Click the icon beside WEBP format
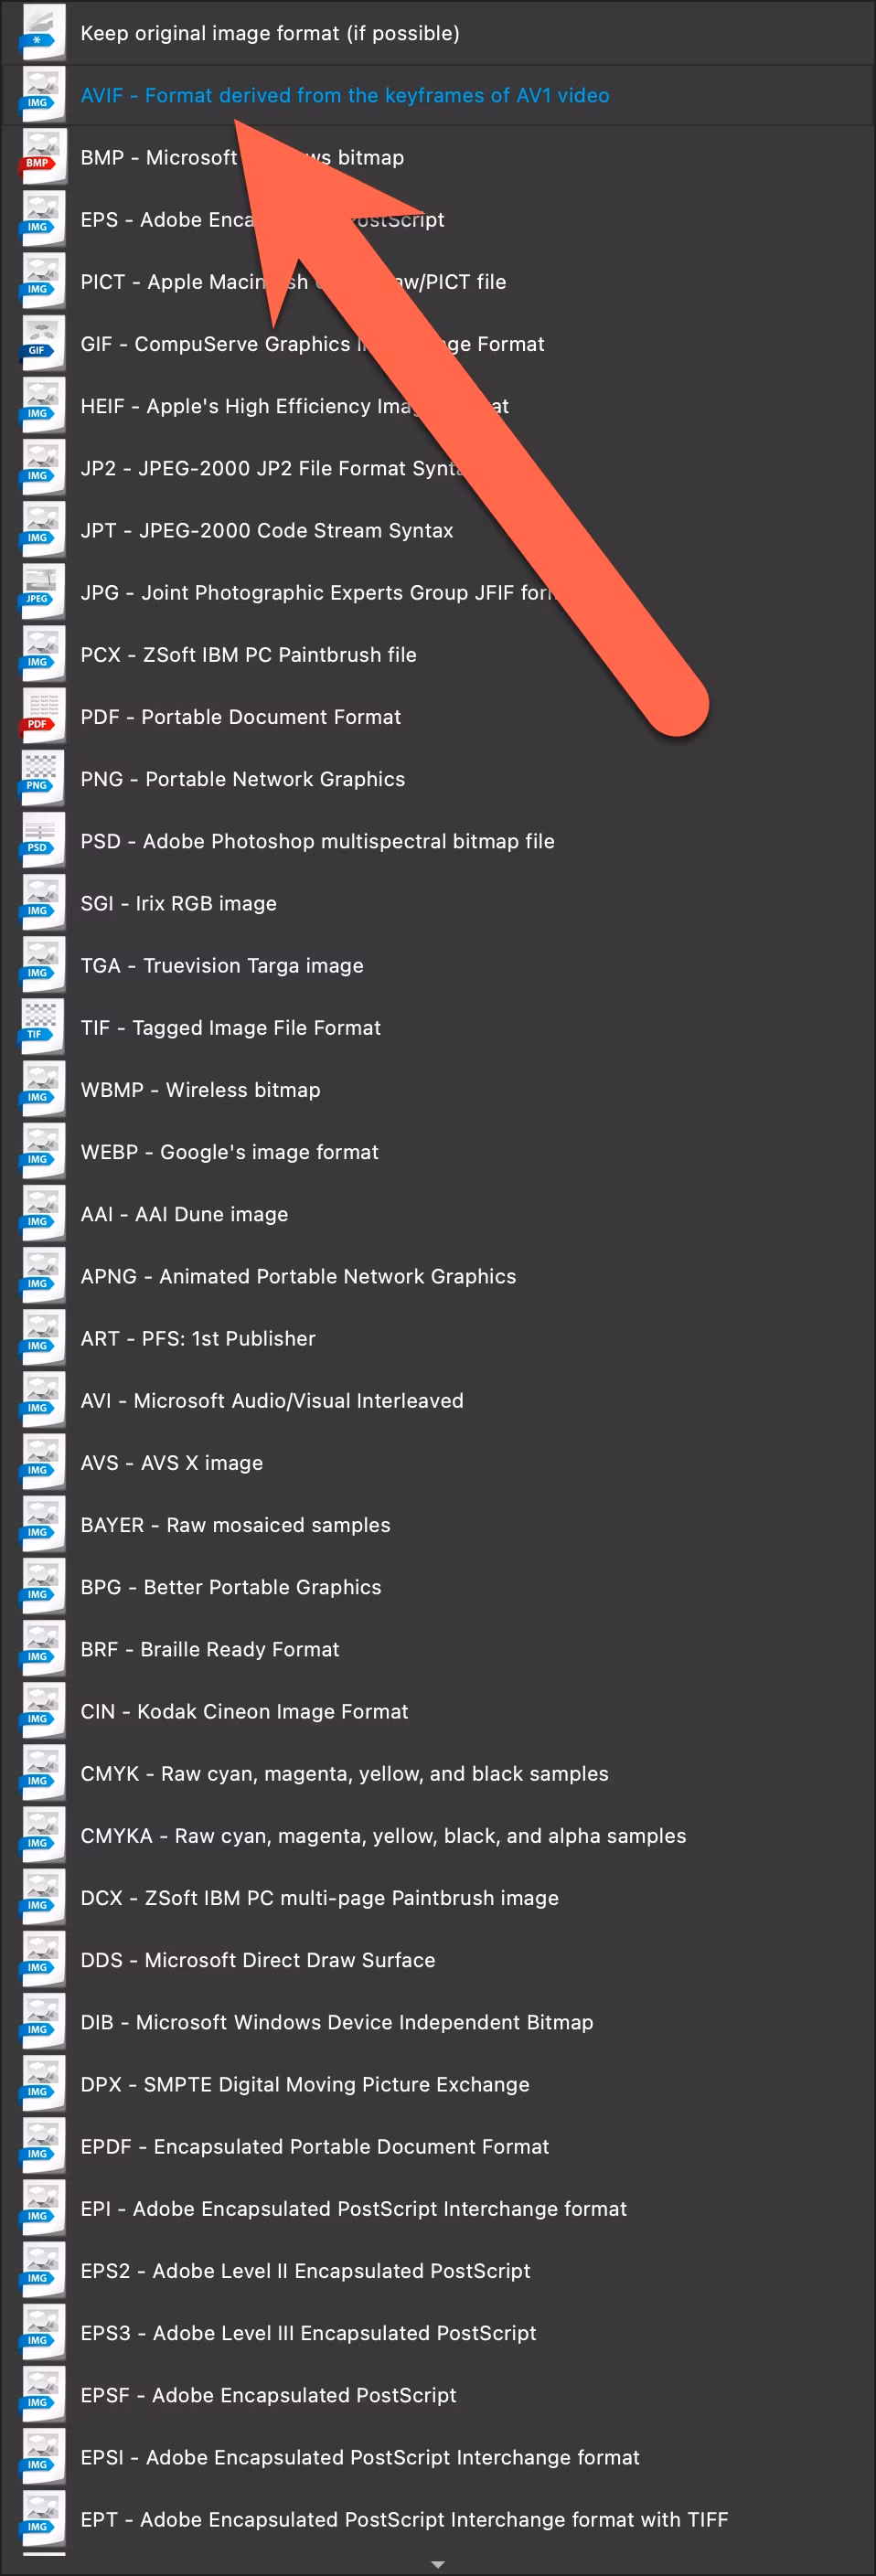This screenshot has height=2576, width=876. point(42,1151)
